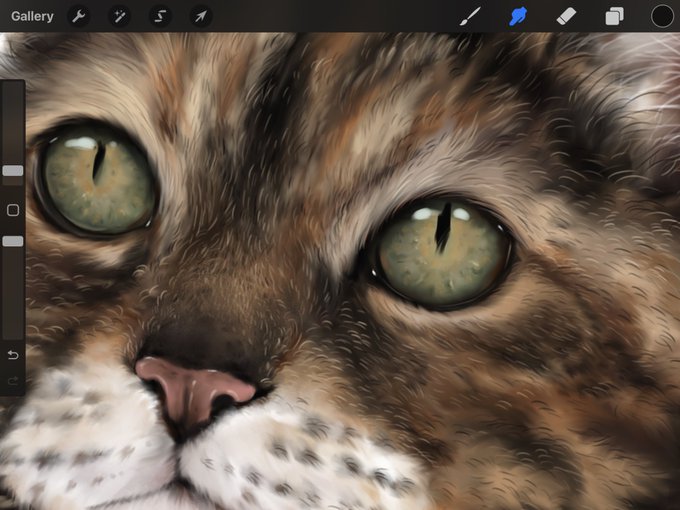This screenshot has width=680, height=510.
Task: Open the black color swatch picker
Action: tap(662, 16)
